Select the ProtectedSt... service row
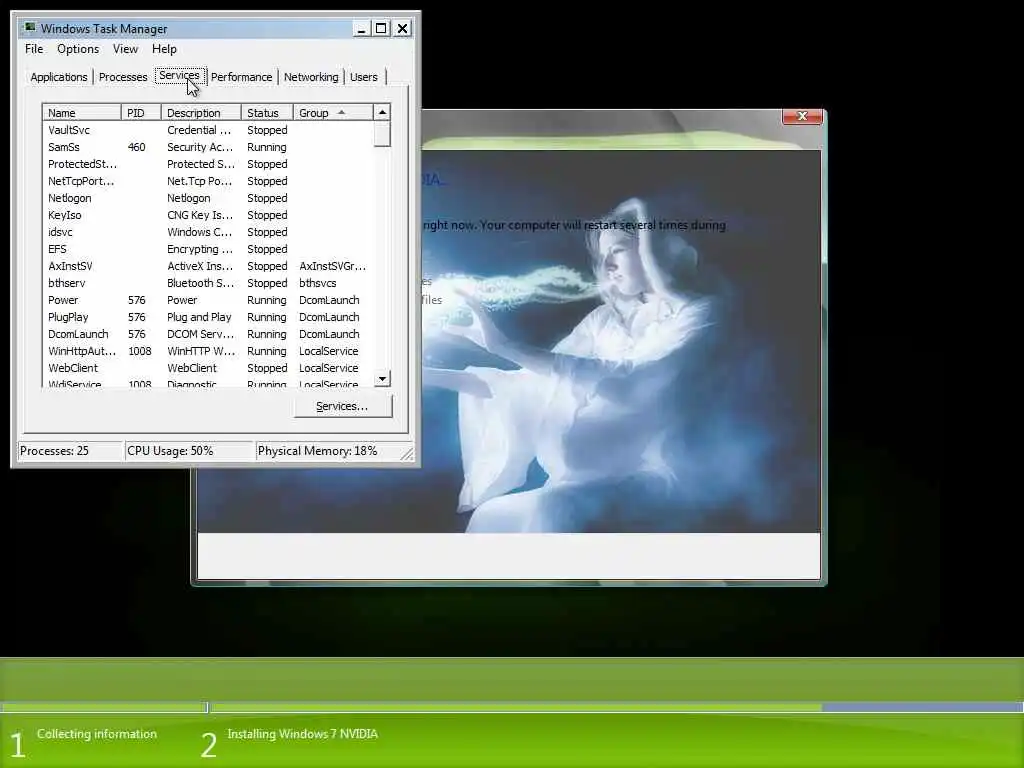The height and width of the screenshot is (768, 1024). coord(208,164)
